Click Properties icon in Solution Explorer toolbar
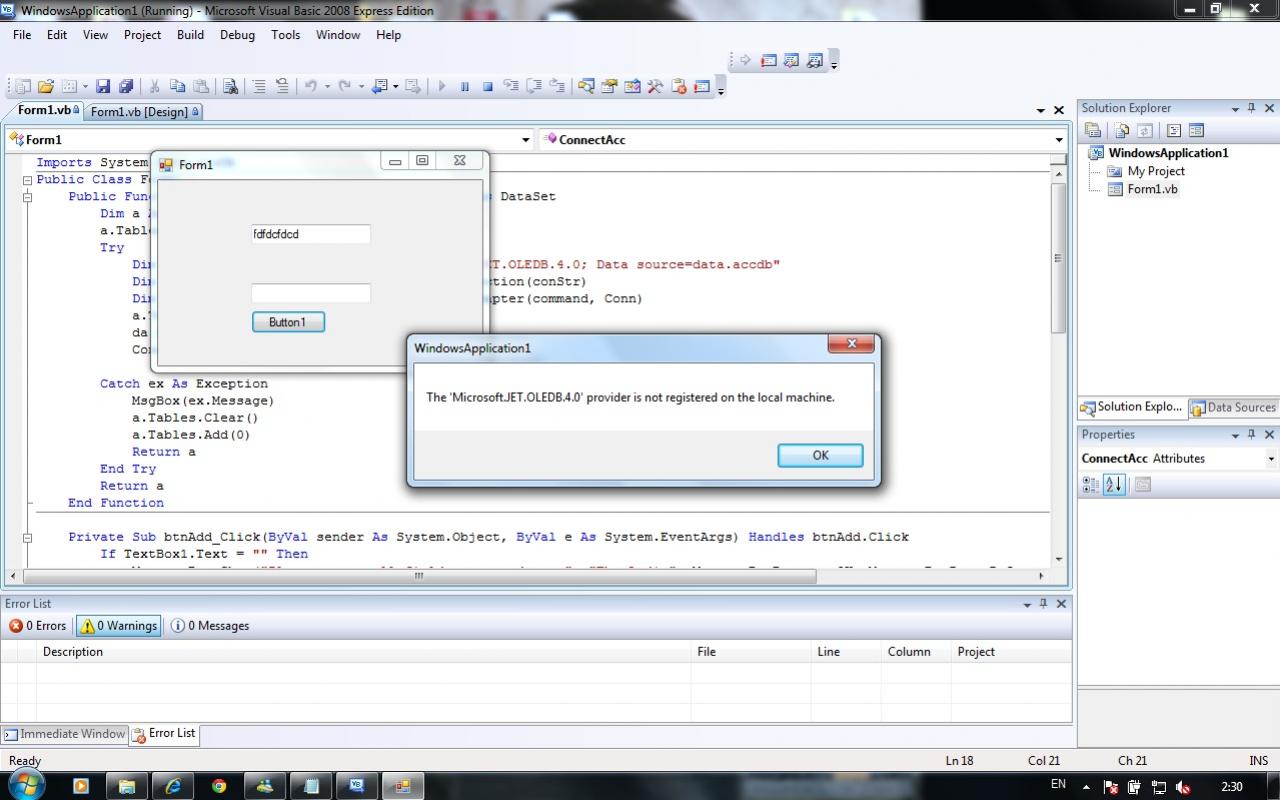The height and width of the screenshot is (800, 1280). coord(1092,130)
